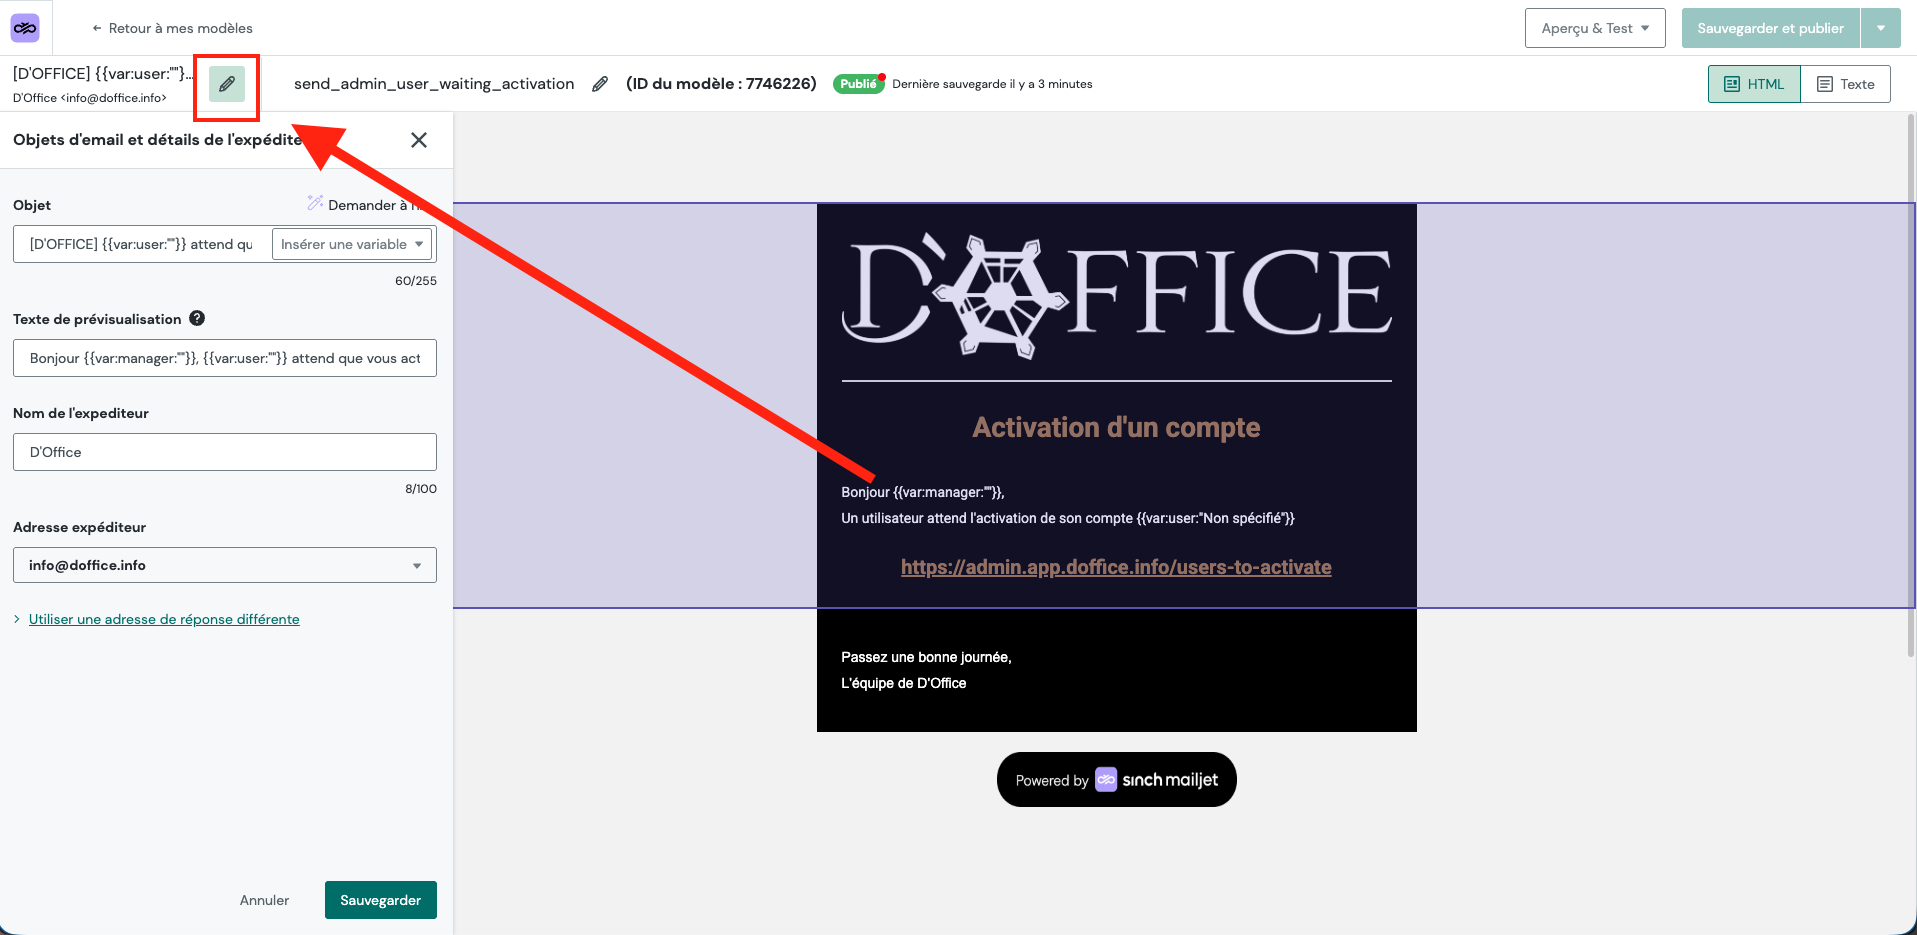
Task: Click the Sinch Mailjet badge in footer
Action: click(x=1116, y=779)
